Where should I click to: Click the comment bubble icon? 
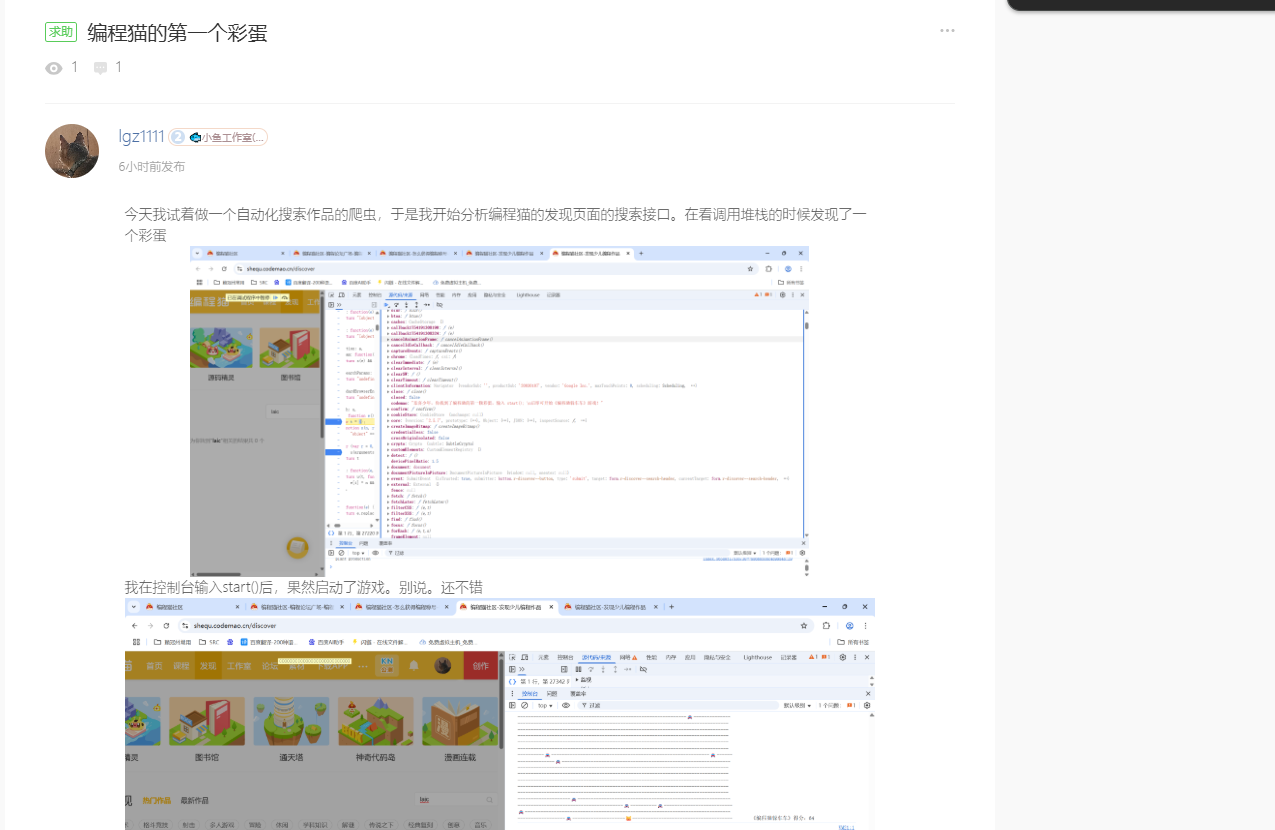(x=100, y=68)
